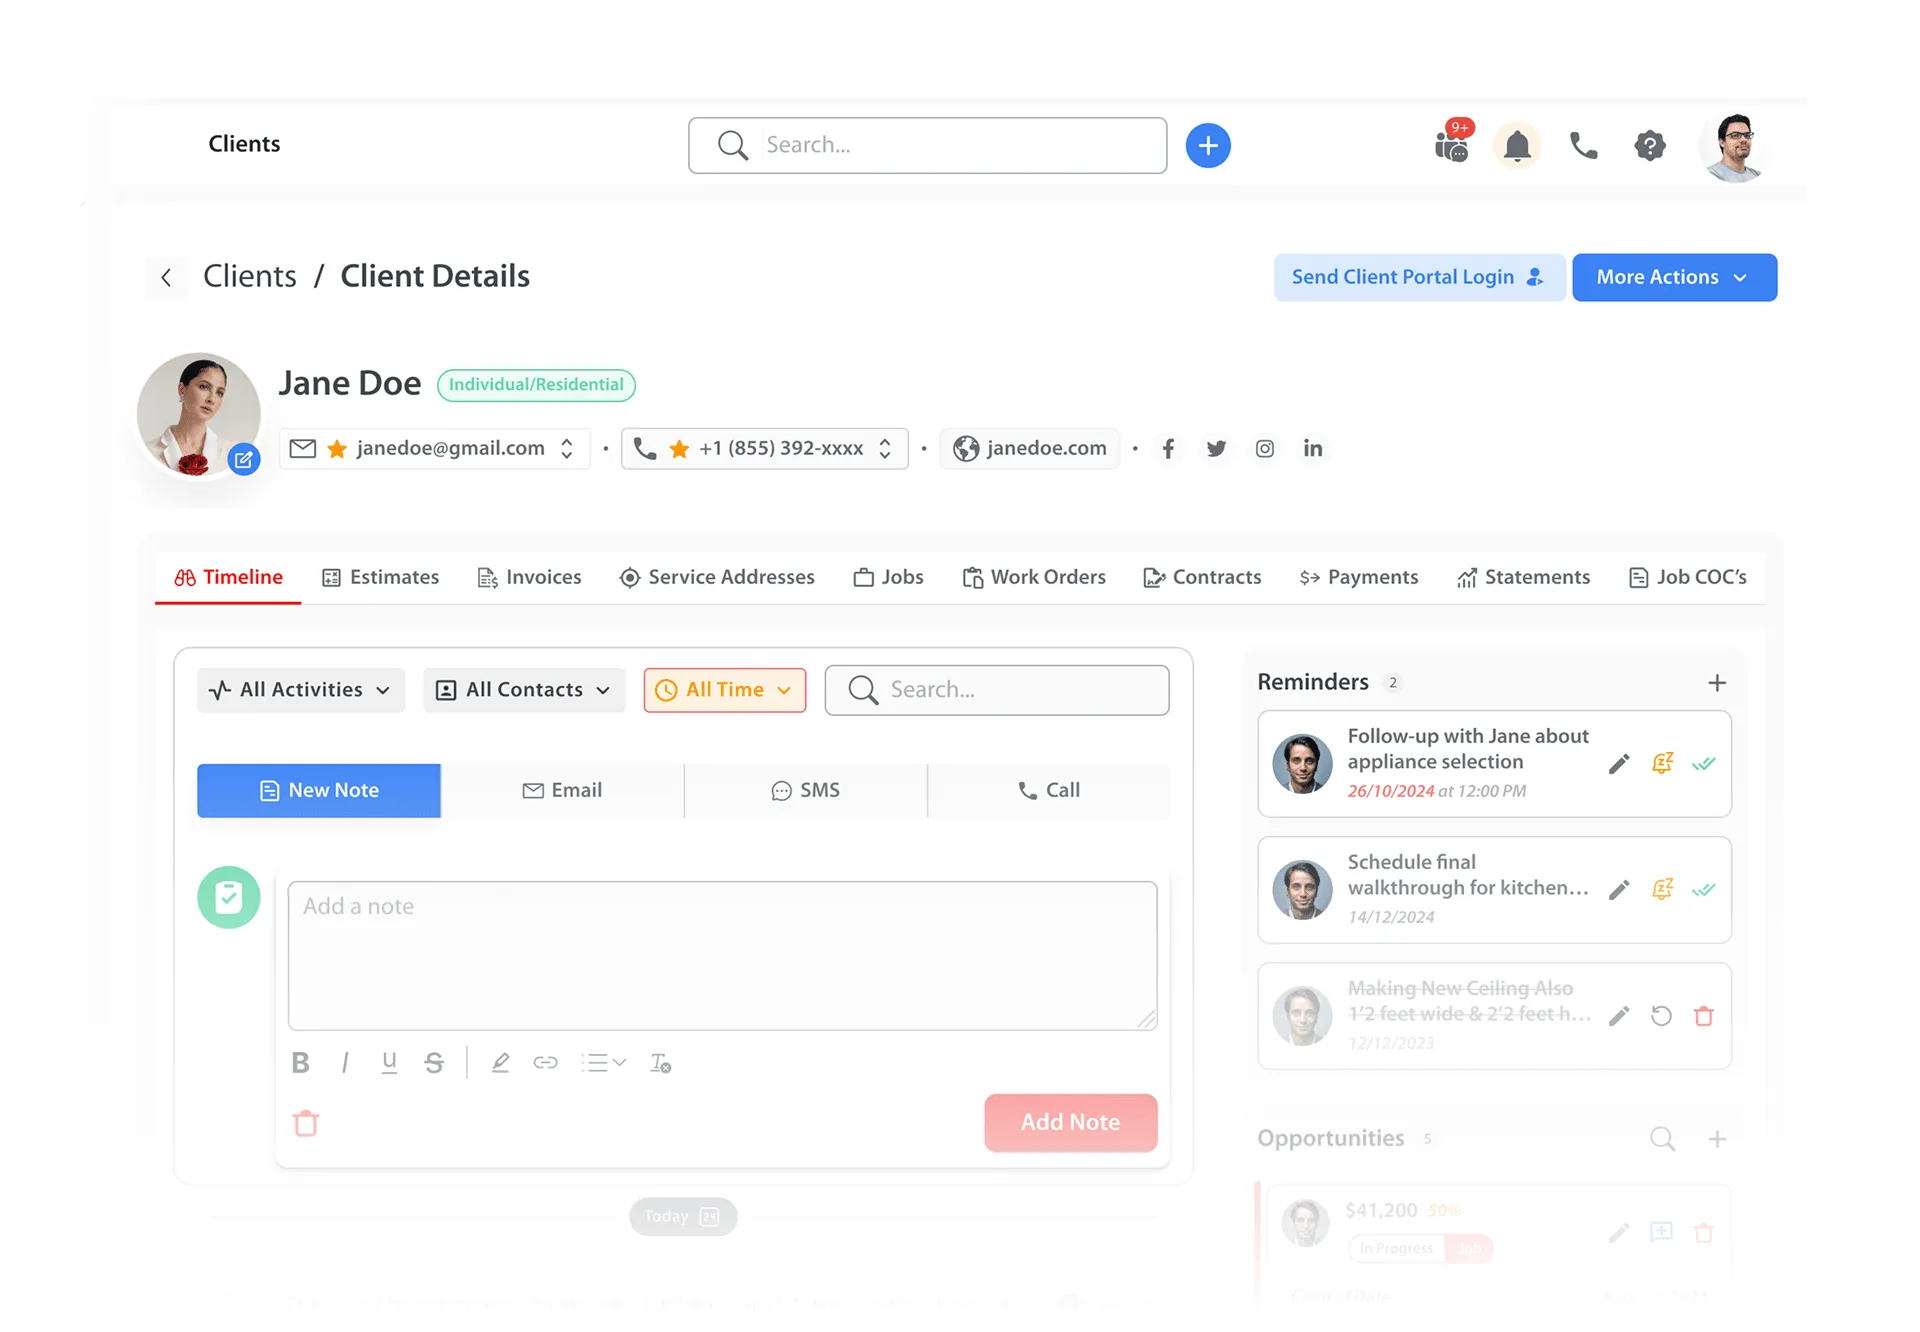The height and width of the screenshot is (1332, 1920).
Task: Open the Work Orders tab
Action: tap(1034, 577)
